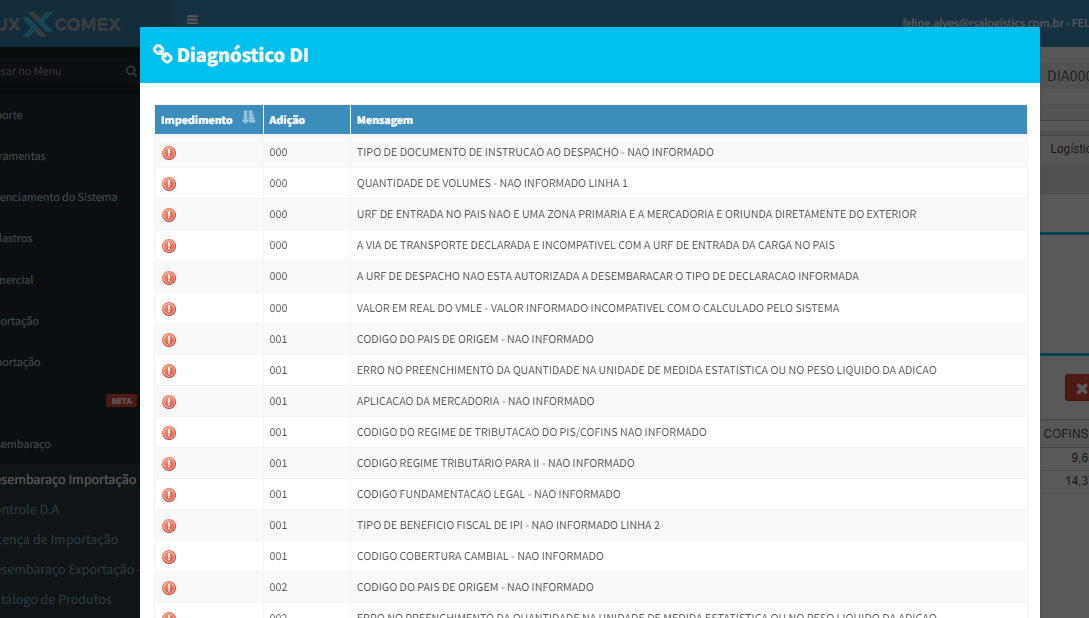Click the Adição column header
The height and width of the screenshot is (618, 1089).
(306, 119)
